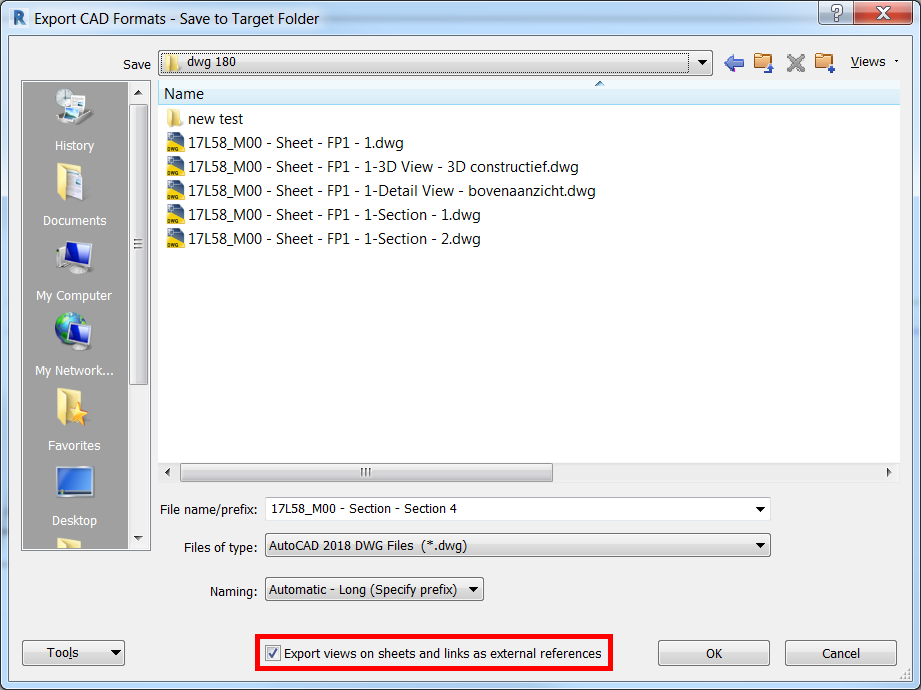Create a new folder with the folder-plus icon
Screen dimensions: 921x690
click(x=825, y=62)
